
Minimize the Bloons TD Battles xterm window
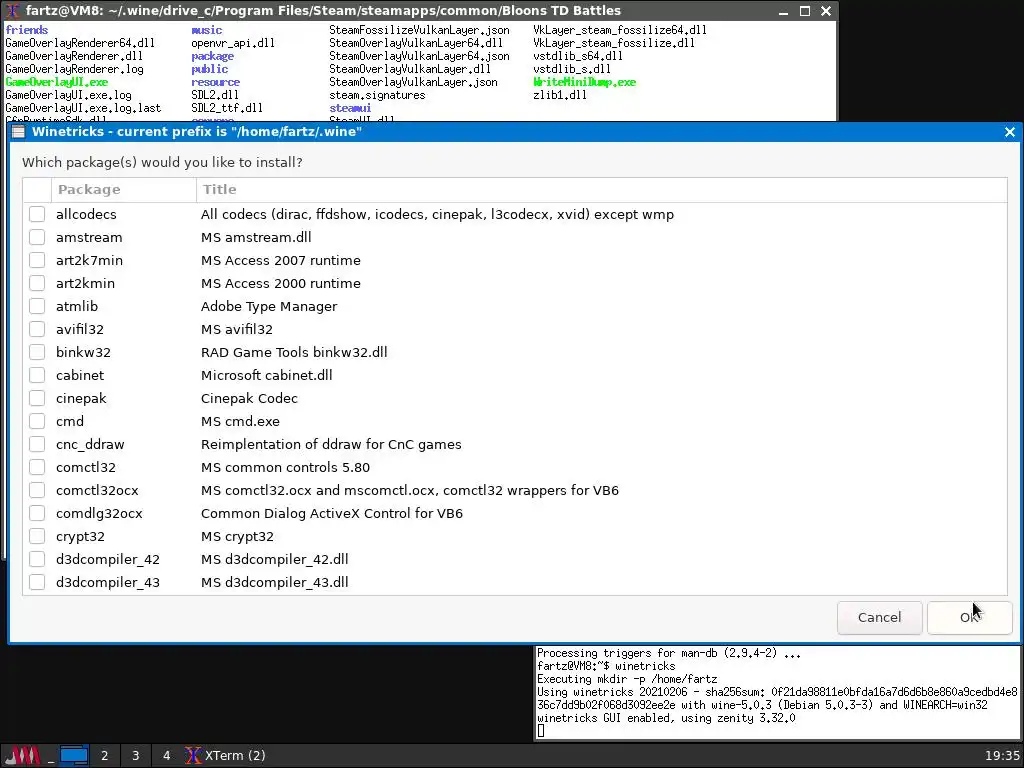(784, 11)
